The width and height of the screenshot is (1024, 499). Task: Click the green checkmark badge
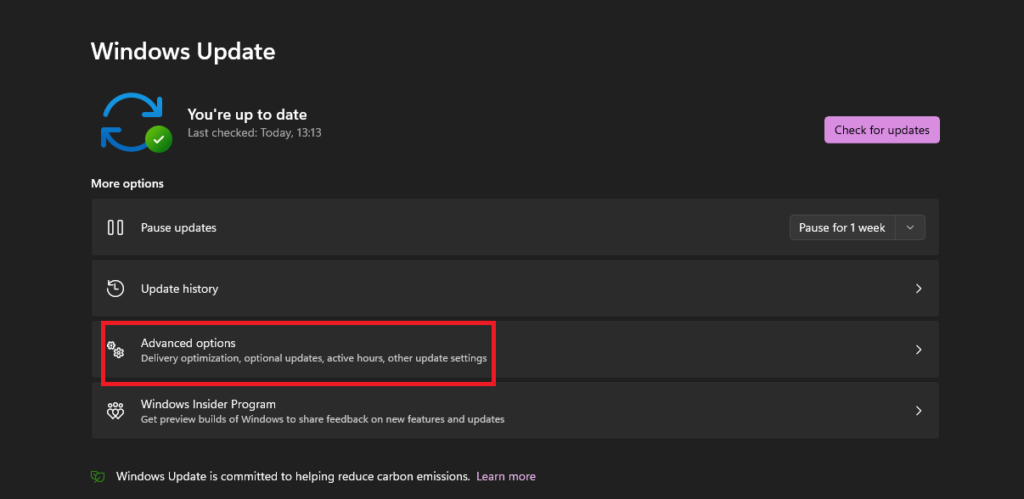click(x=158, y=139)
